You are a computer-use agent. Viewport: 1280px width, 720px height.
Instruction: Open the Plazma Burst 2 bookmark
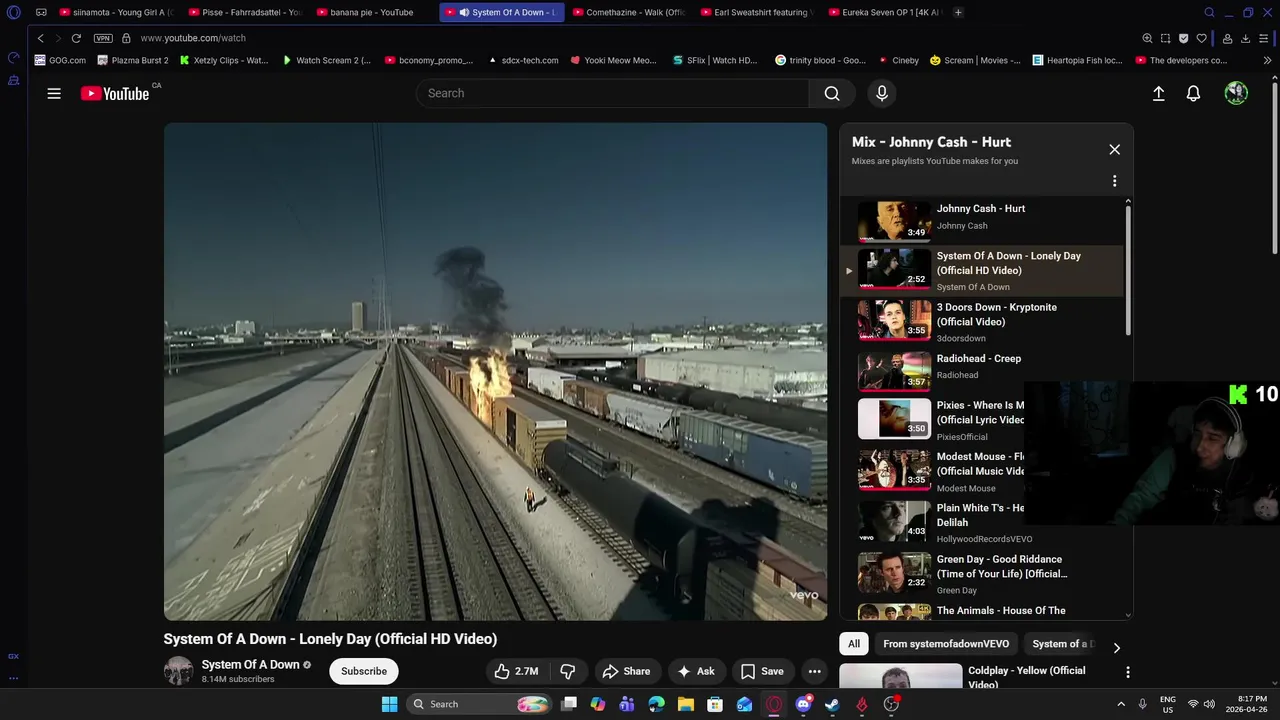(x=133, y=60)
